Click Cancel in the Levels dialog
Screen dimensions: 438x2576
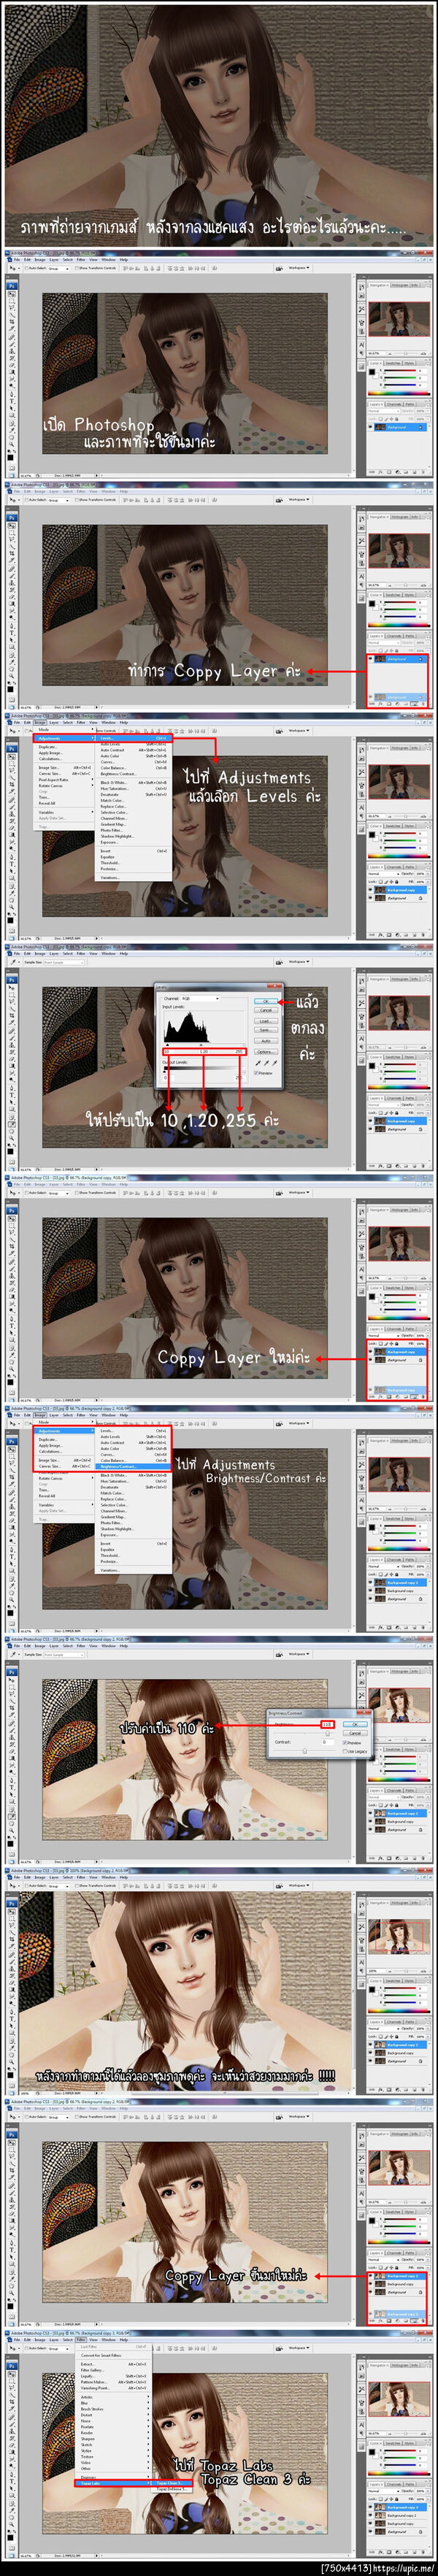(x=267, y=1010)
